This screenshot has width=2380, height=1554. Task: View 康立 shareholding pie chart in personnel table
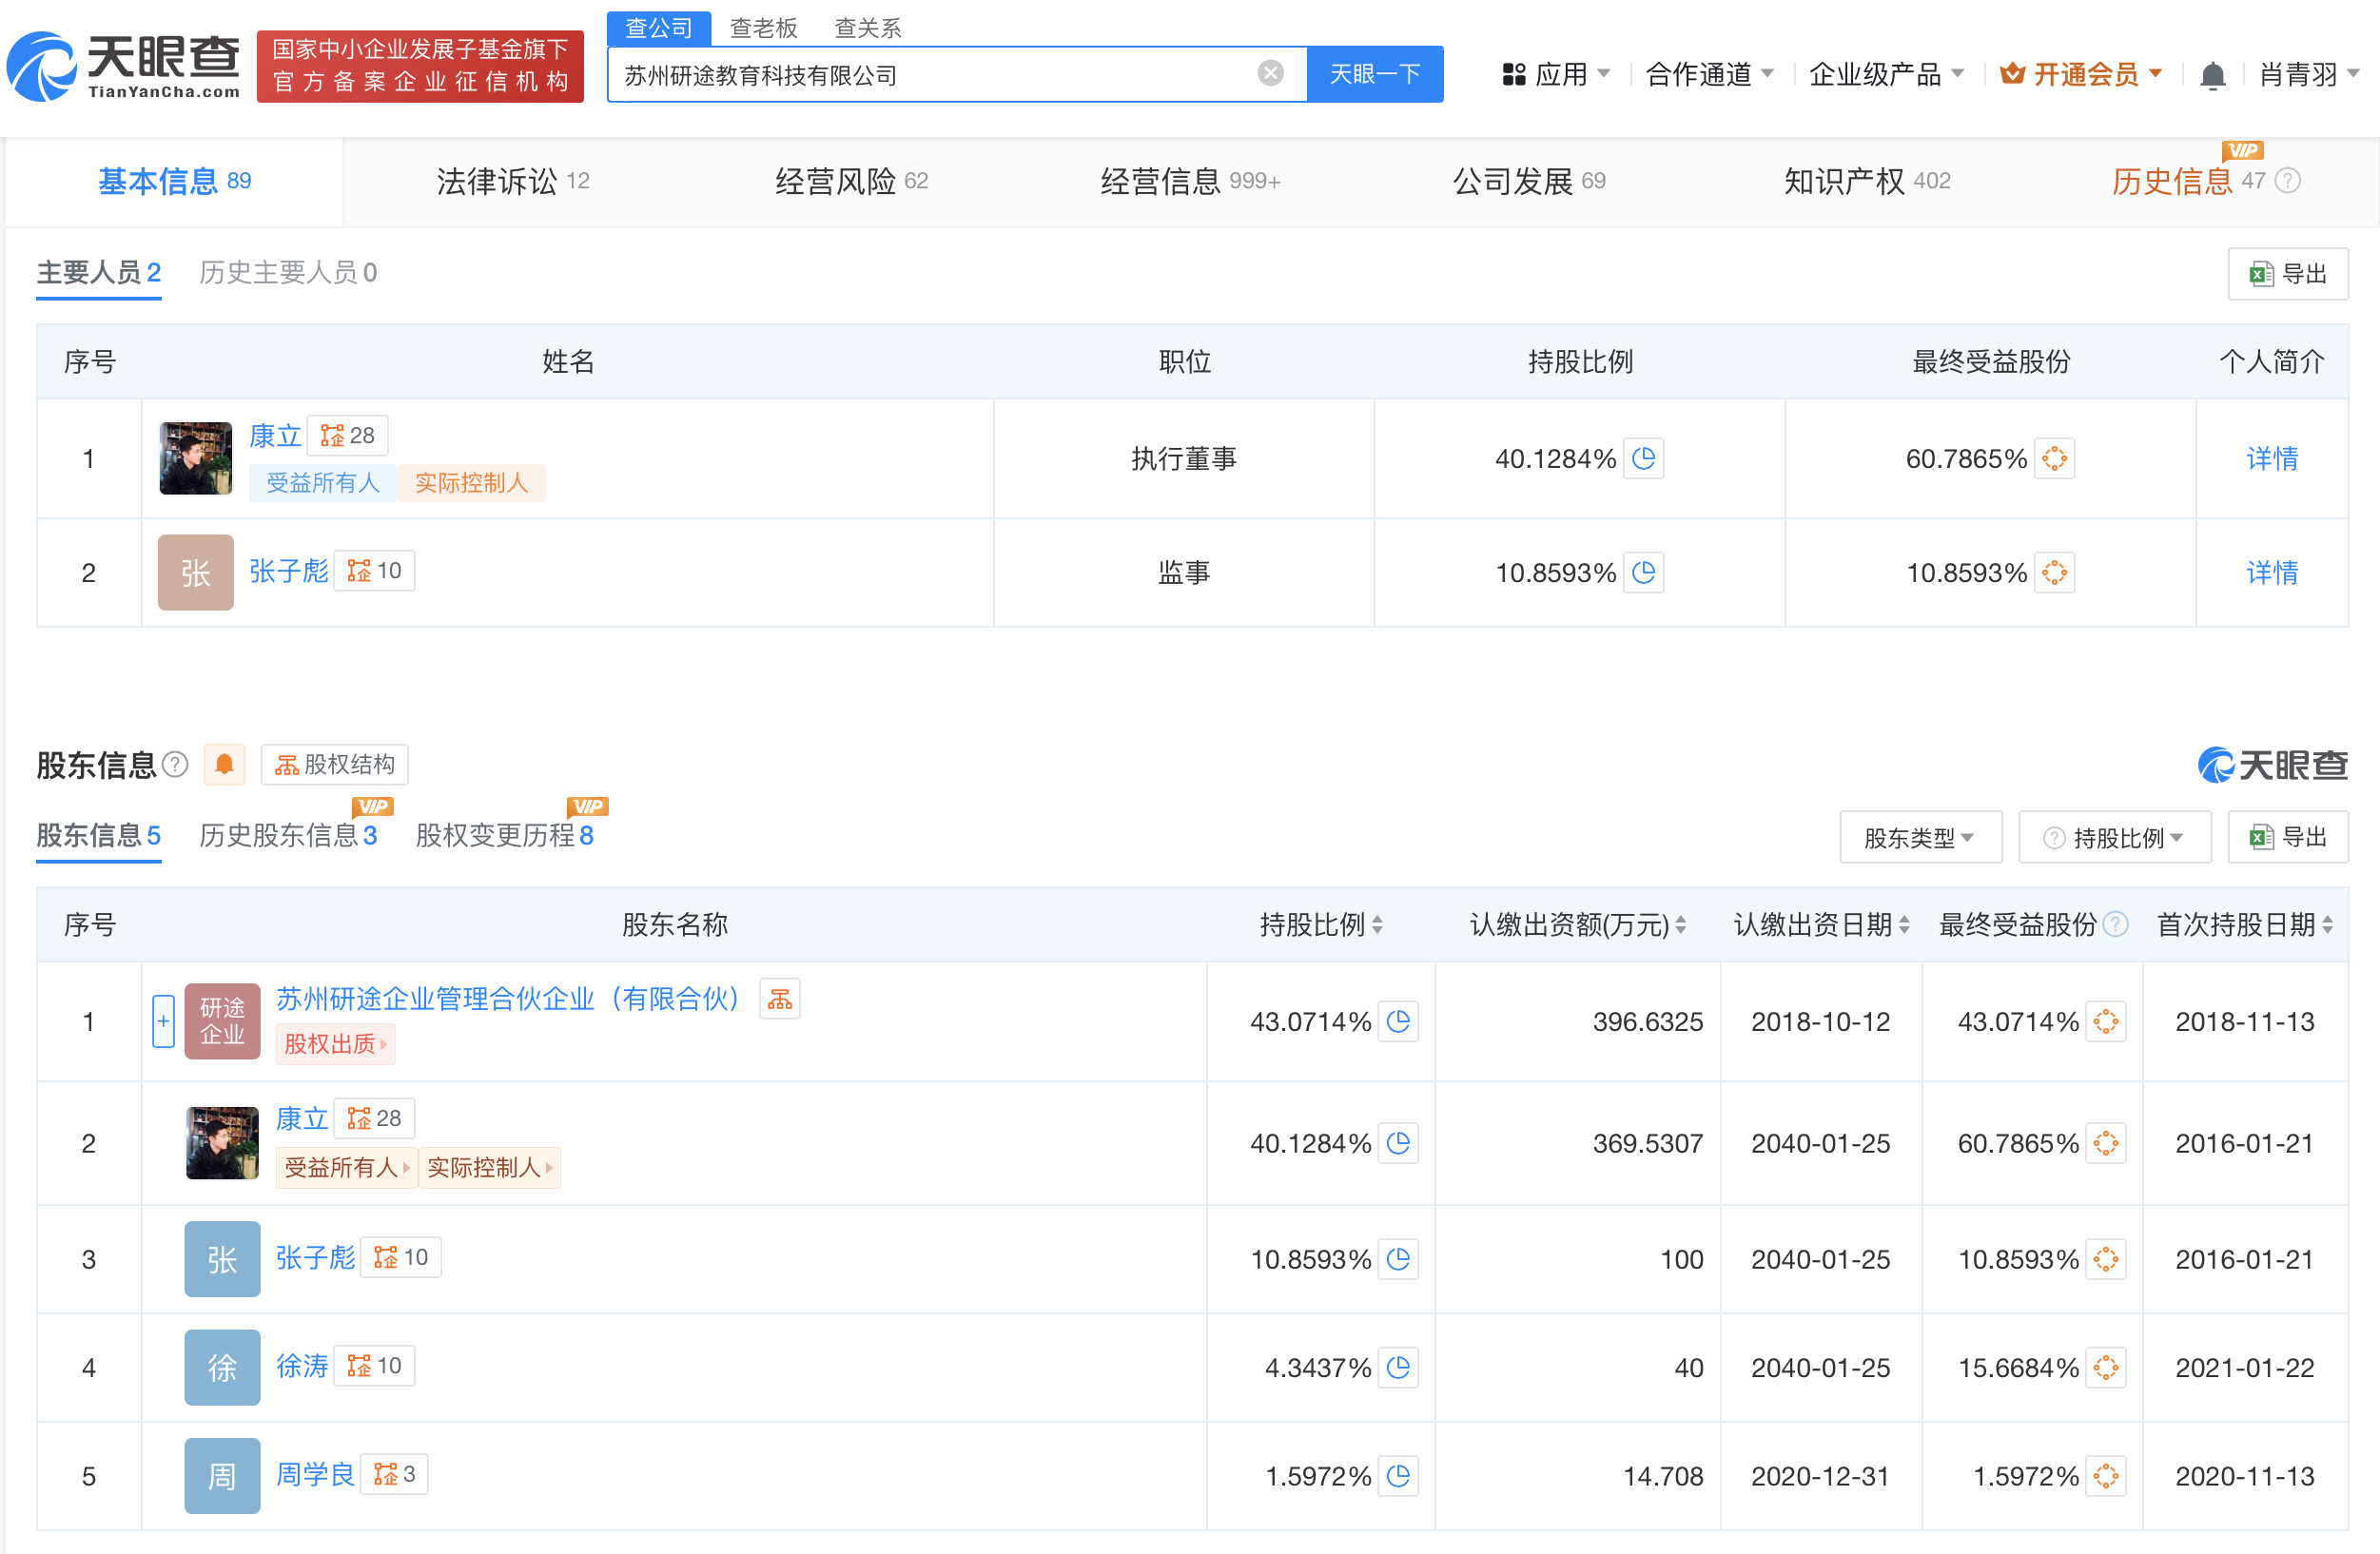pos(1643,459)
